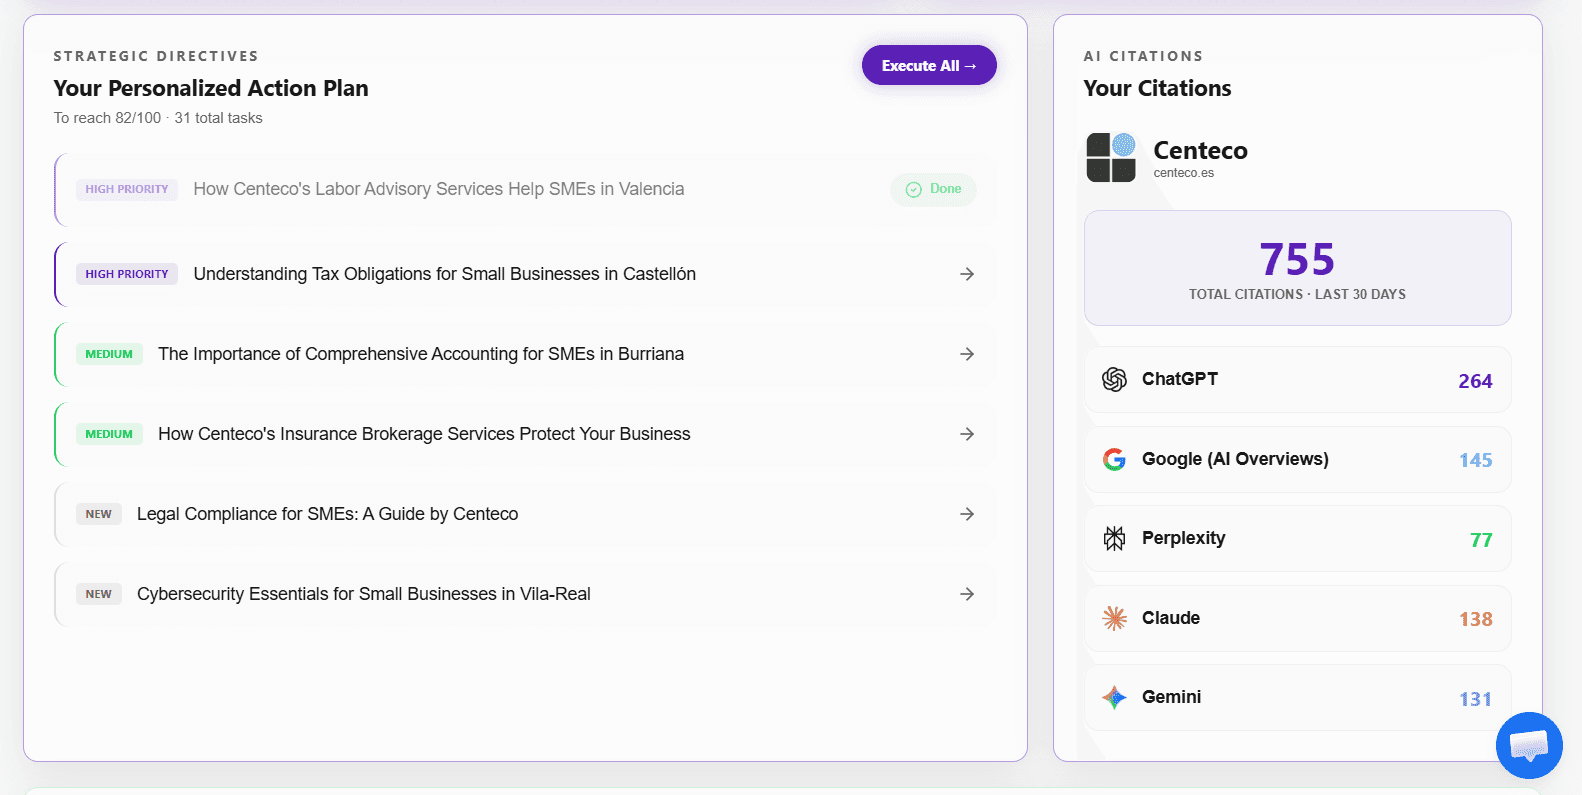Screen dimensions: 1582x795
Task: Click the Done status badge
Action: coord(933,189)
